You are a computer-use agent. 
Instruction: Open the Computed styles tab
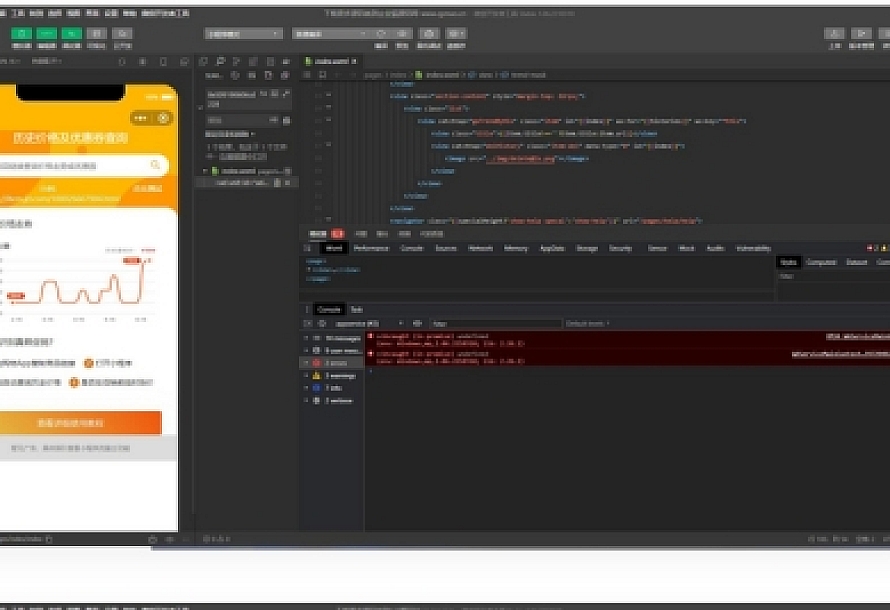click(821, 262)
